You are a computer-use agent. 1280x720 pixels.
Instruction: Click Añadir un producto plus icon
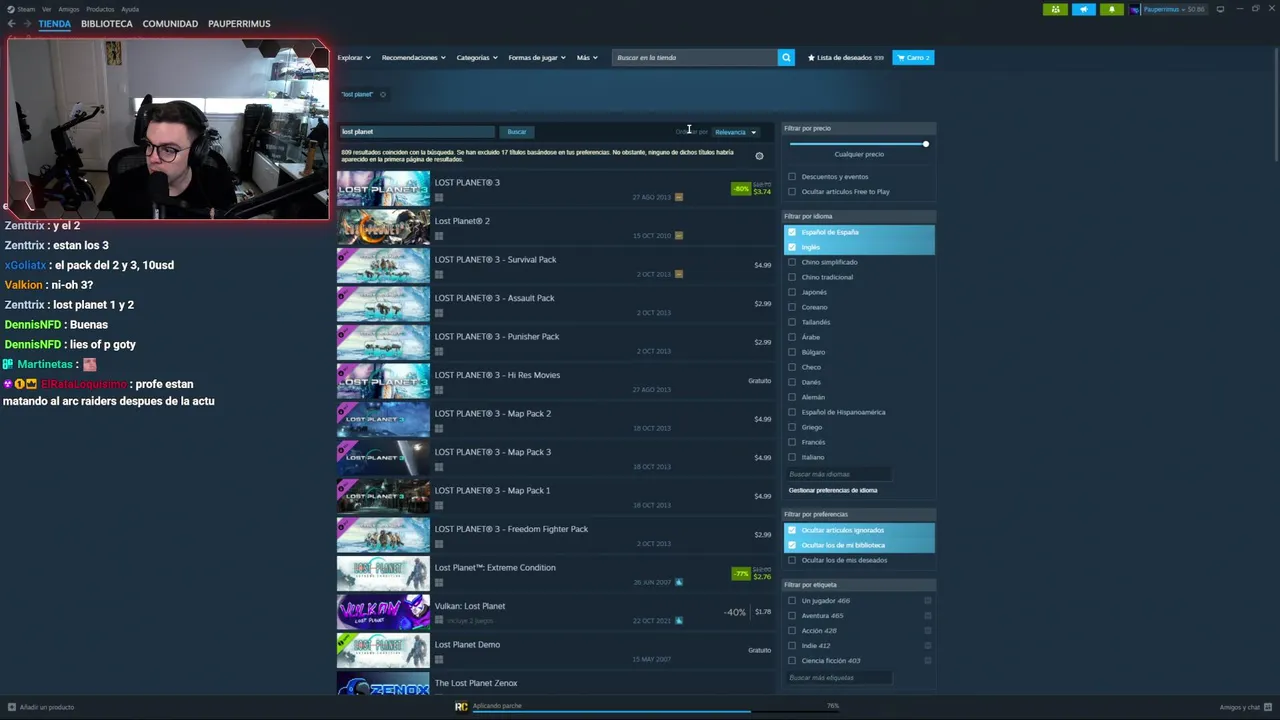pos(11,707)
